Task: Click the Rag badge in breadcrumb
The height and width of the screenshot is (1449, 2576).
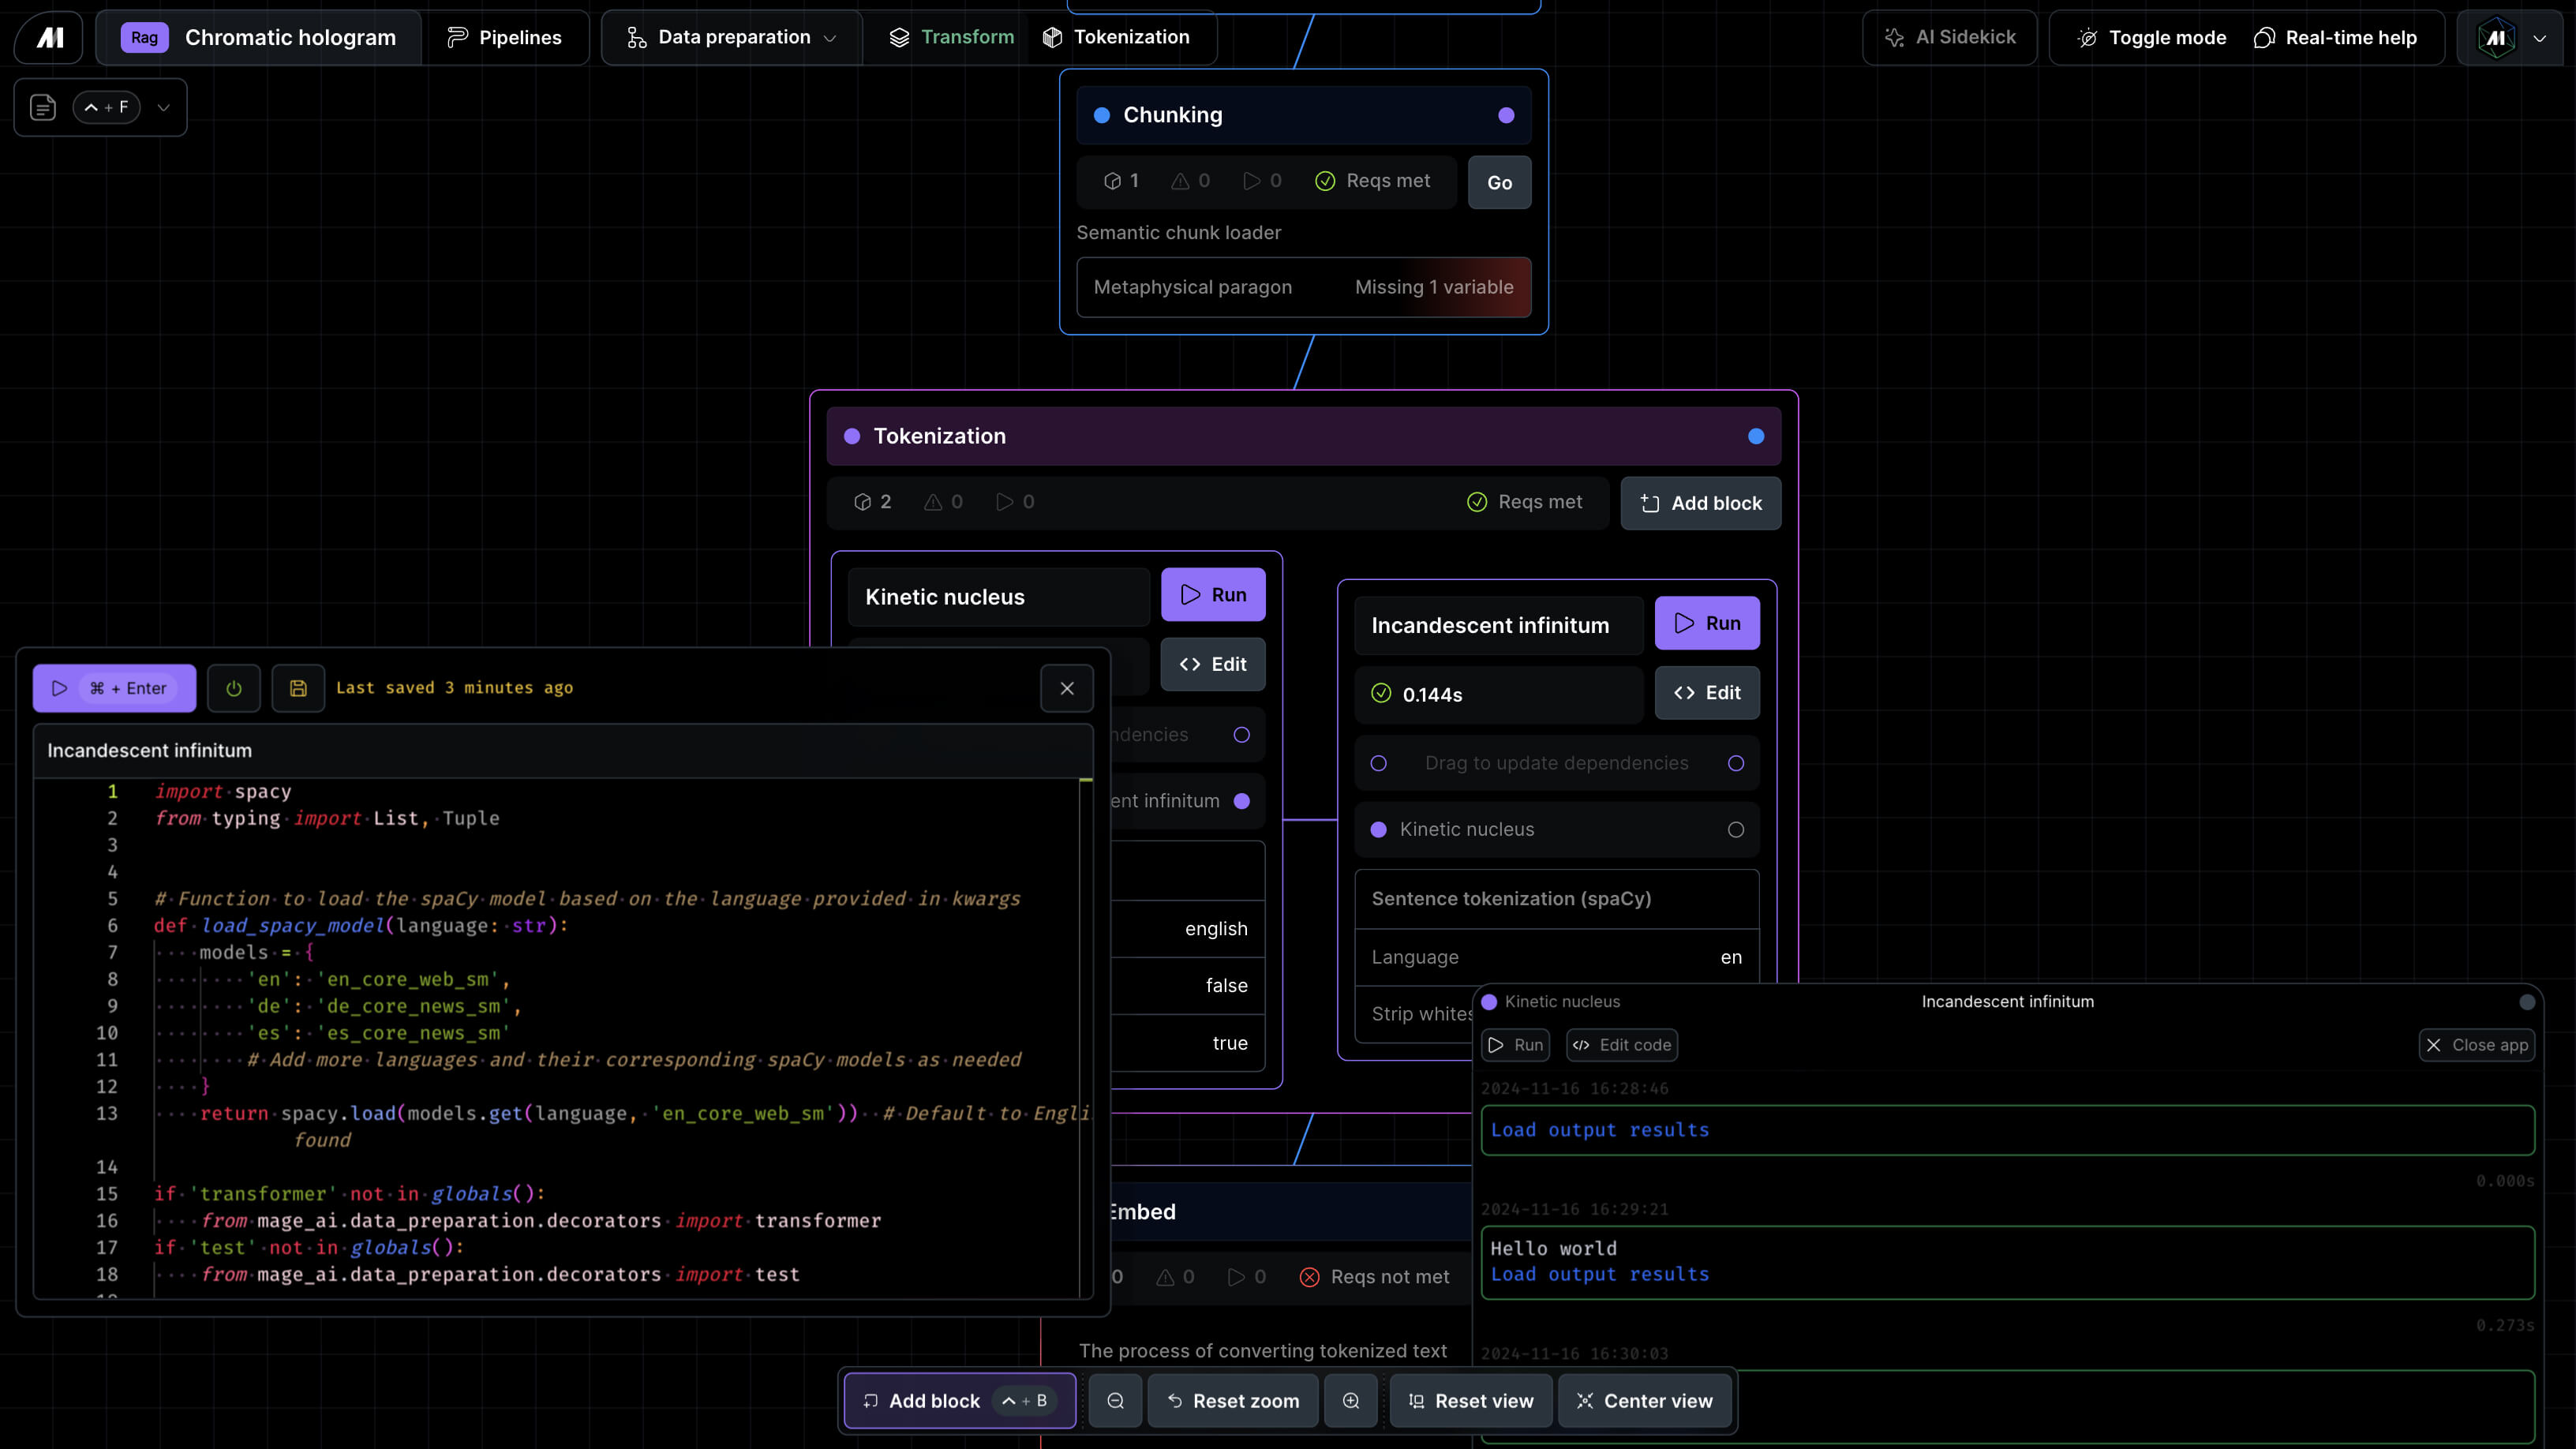Action: (x=144, y=37)
